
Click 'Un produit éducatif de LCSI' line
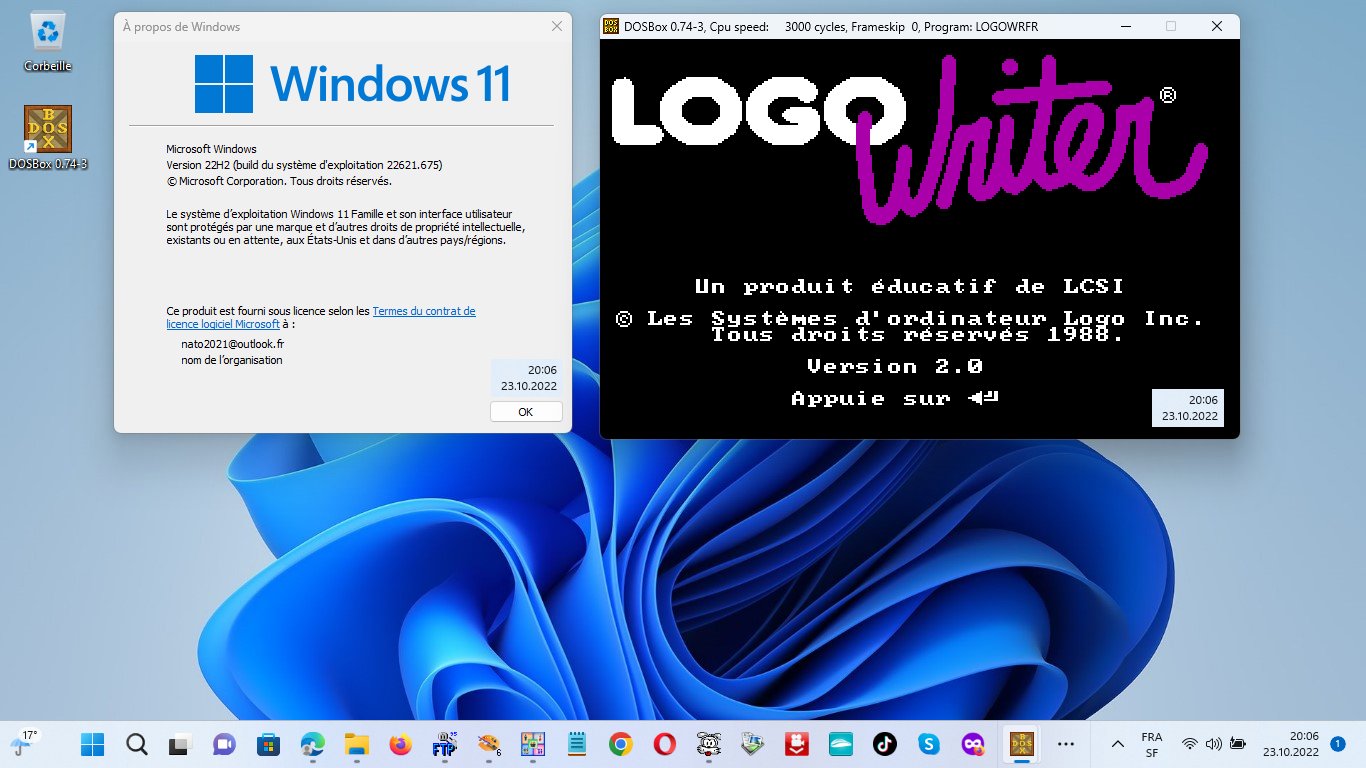909,287
